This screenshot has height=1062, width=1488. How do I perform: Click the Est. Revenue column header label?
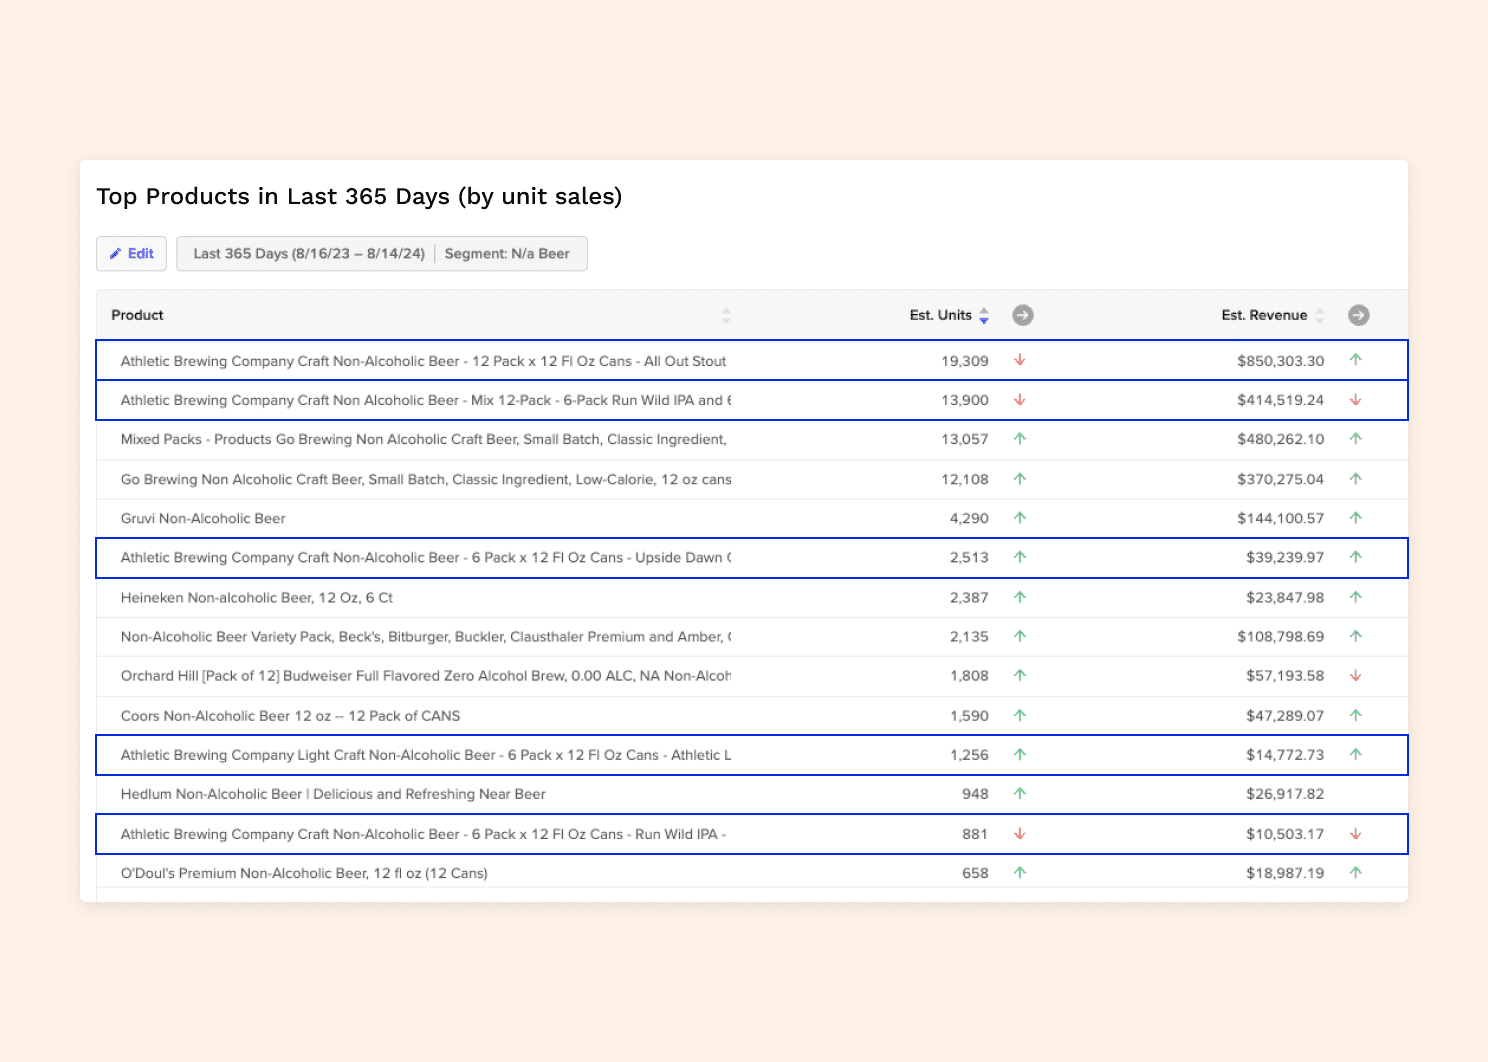[x=1264, y=315]
